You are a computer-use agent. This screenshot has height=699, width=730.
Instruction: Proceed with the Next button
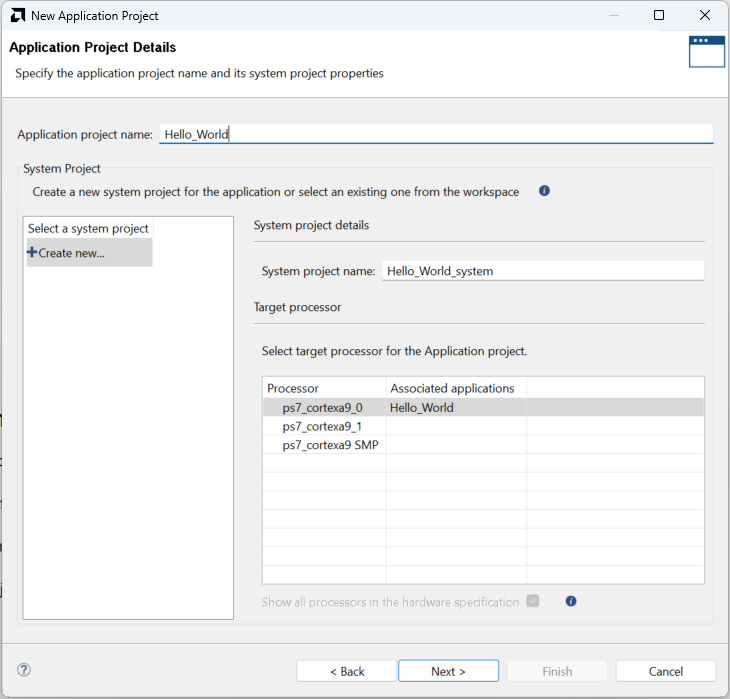point(448,671)
